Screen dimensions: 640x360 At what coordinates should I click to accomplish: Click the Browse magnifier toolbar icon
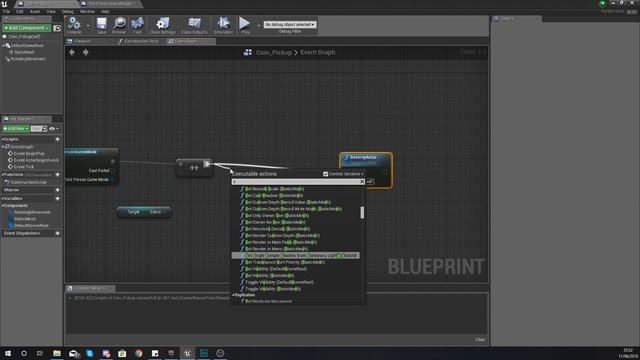[119, 25]
